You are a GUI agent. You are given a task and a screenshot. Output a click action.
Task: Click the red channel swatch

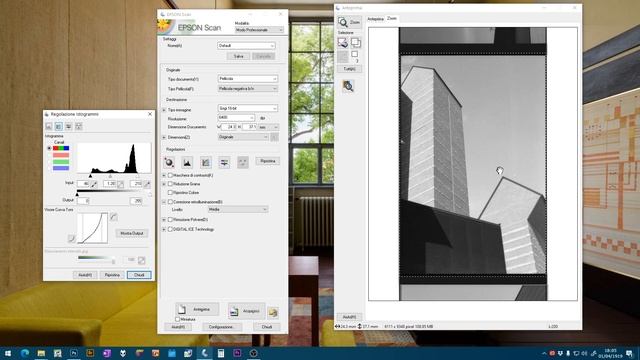(61, 155)
